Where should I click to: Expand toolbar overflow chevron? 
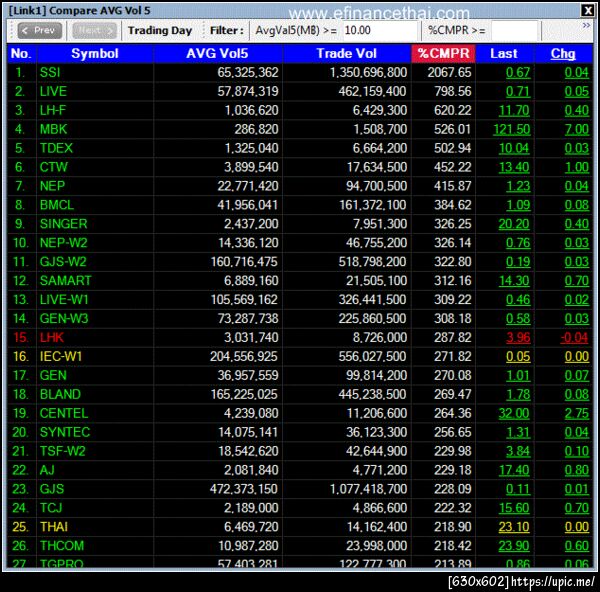586,26
